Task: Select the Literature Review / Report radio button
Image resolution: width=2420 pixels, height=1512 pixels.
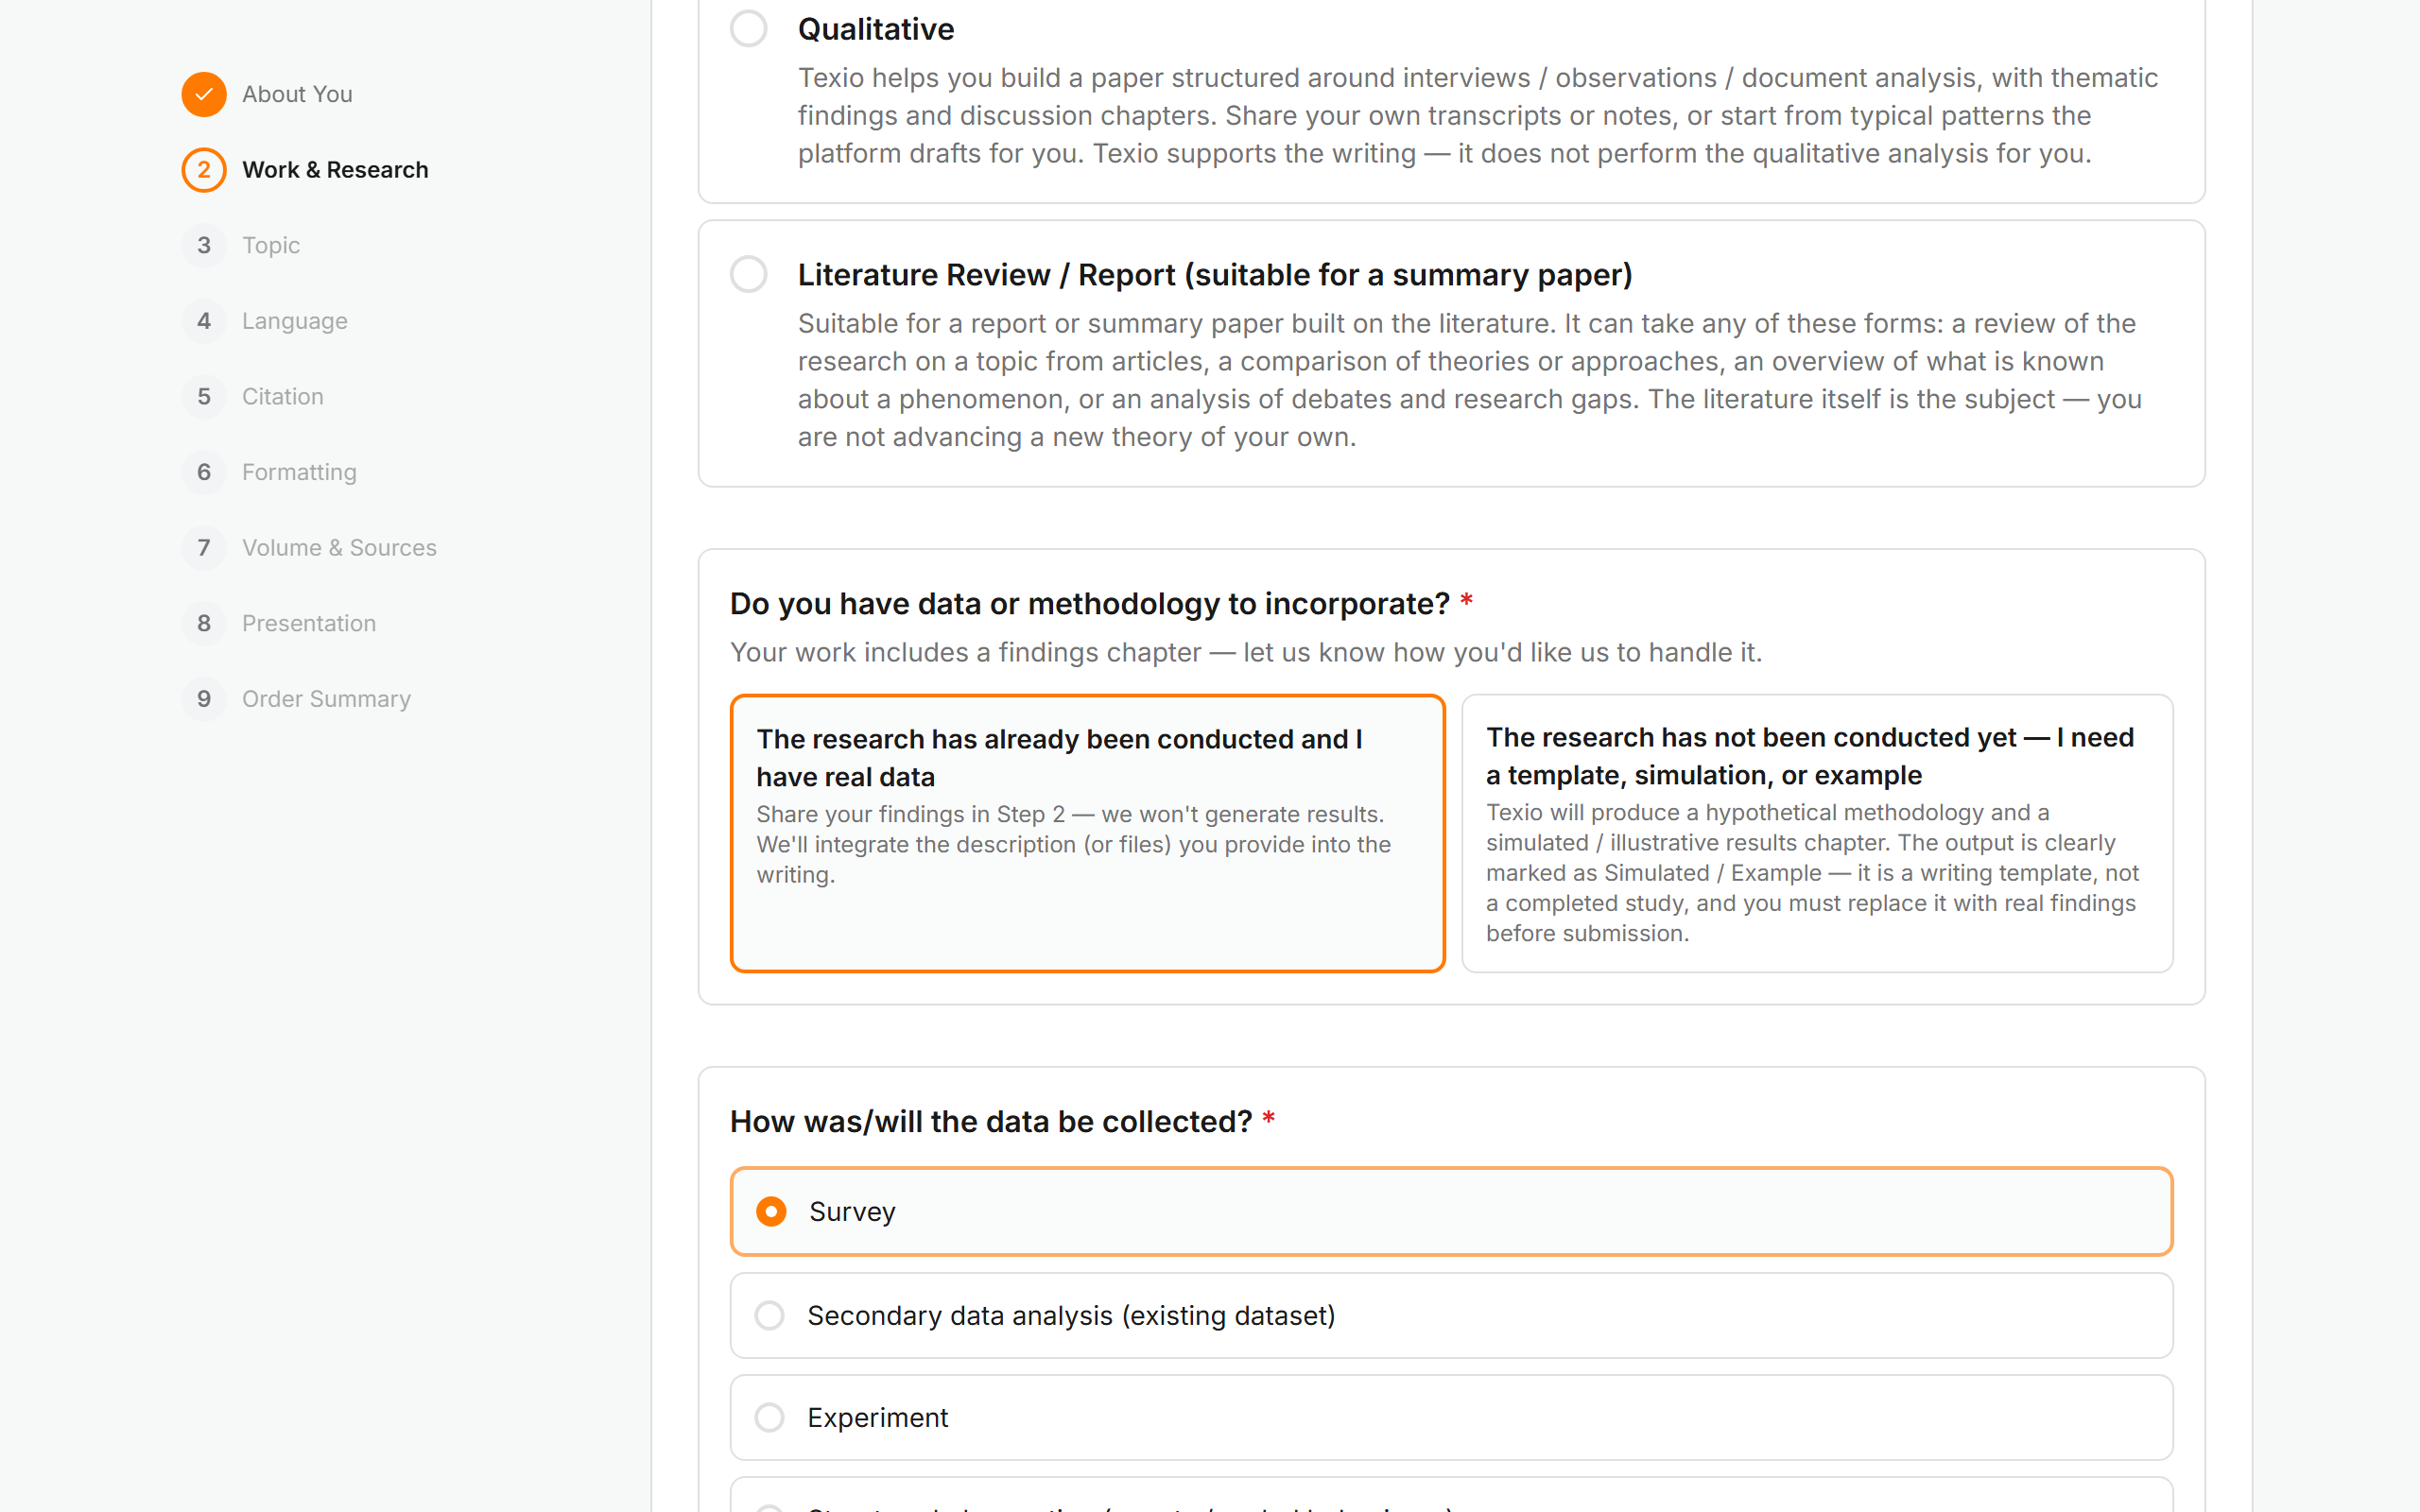Action: 748,274
